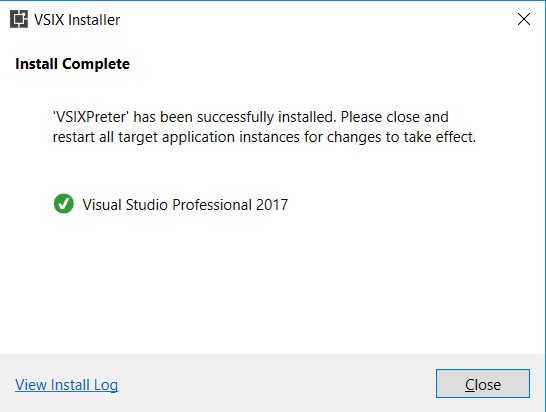Screen dimensions: 546x412
Task: Click the "Please close and" phrase in the message
Action: (x=395, y=117)
